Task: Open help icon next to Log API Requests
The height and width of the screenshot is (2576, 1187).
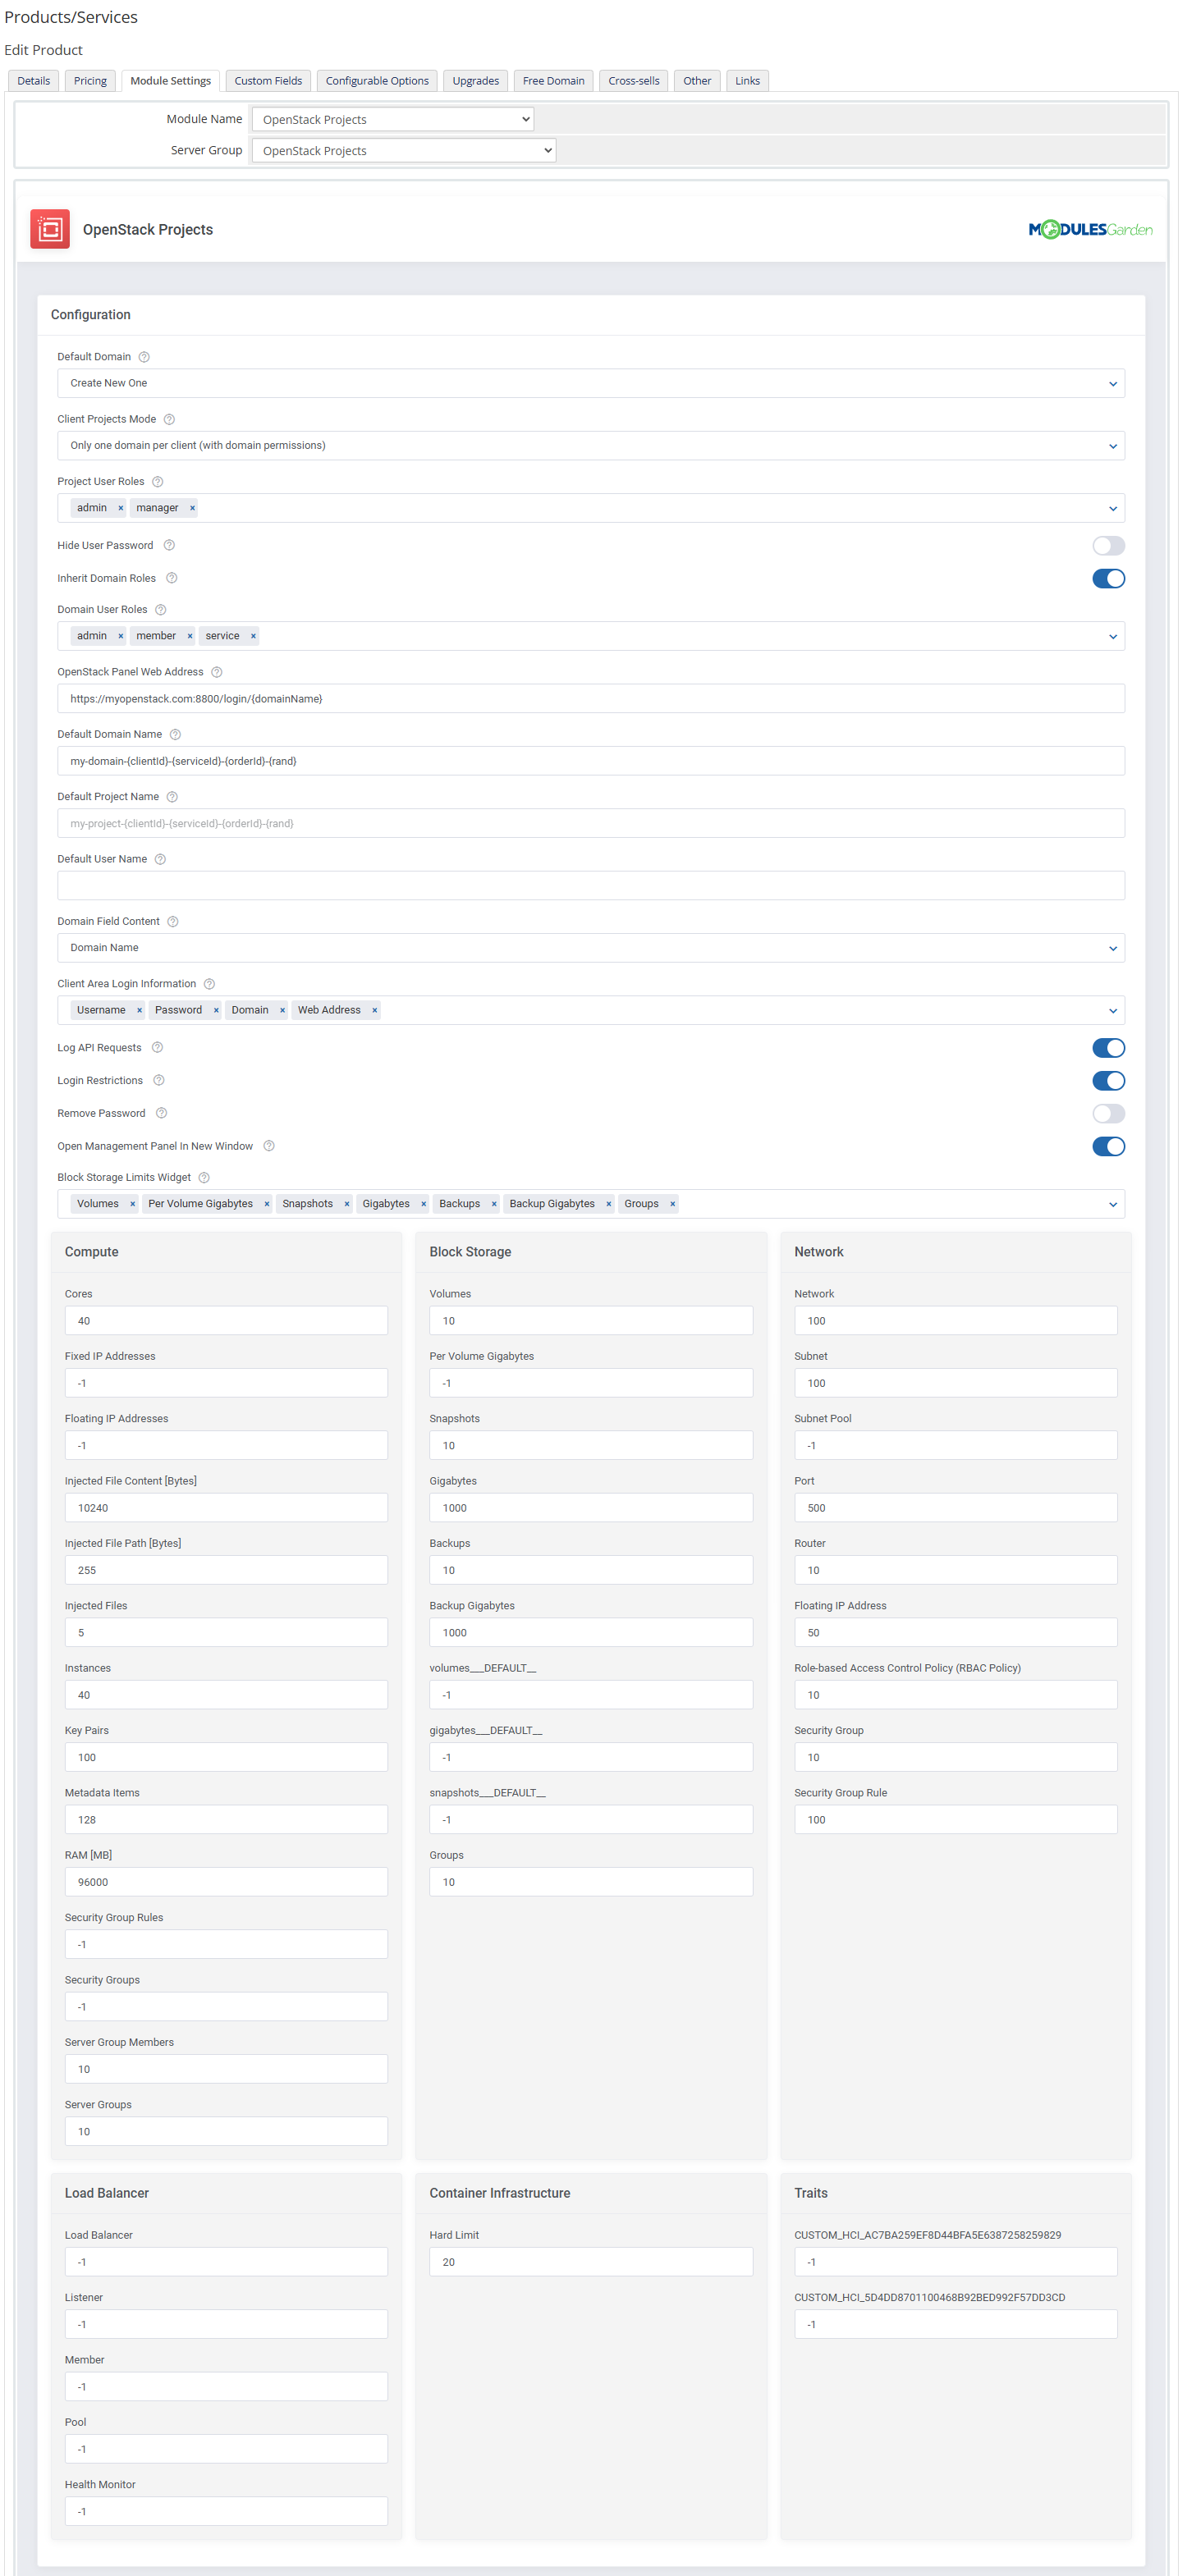Action: [x=157, y=1048]
